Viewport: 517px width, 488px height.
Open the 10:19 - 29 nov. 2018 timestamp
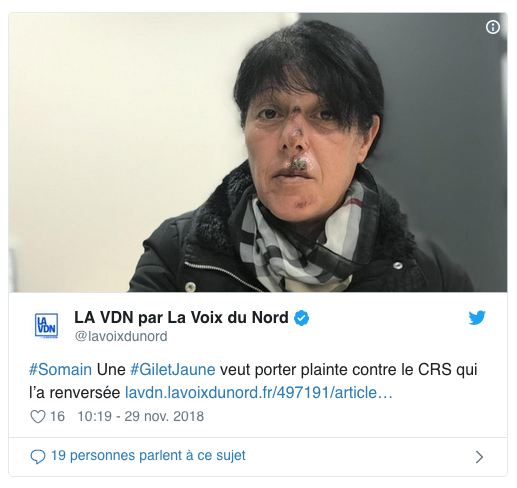(141, 417)
